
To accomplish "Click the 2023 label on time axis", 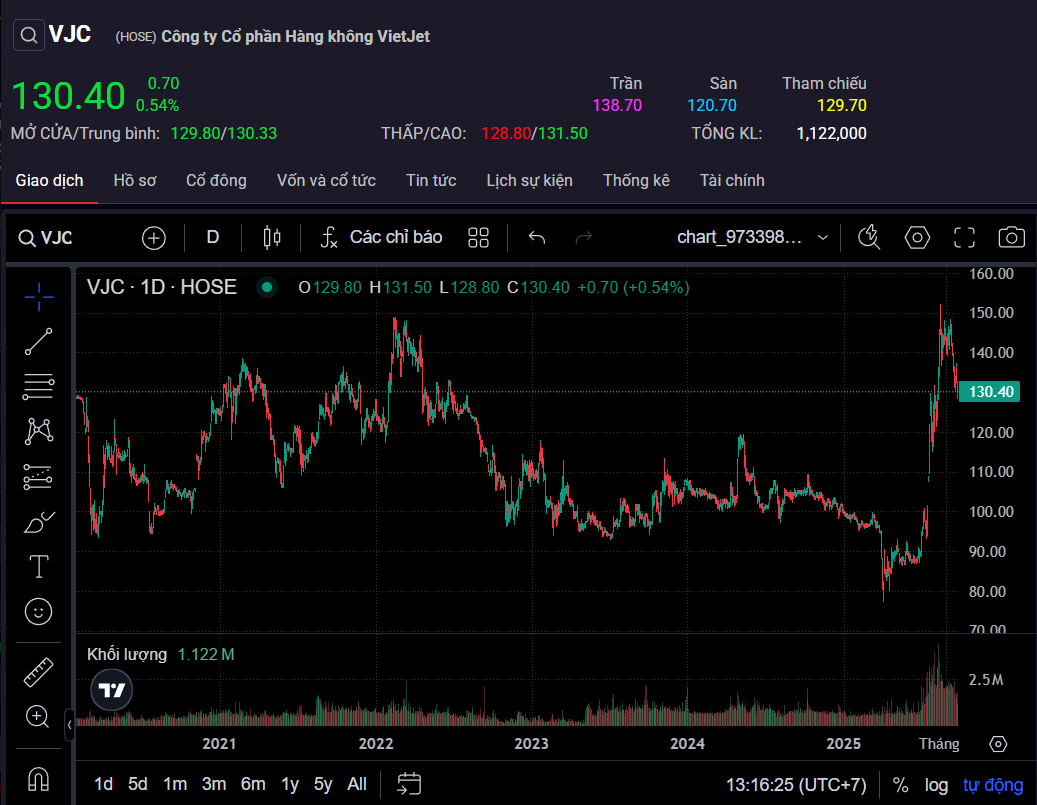I will click(x=531, y=743).
